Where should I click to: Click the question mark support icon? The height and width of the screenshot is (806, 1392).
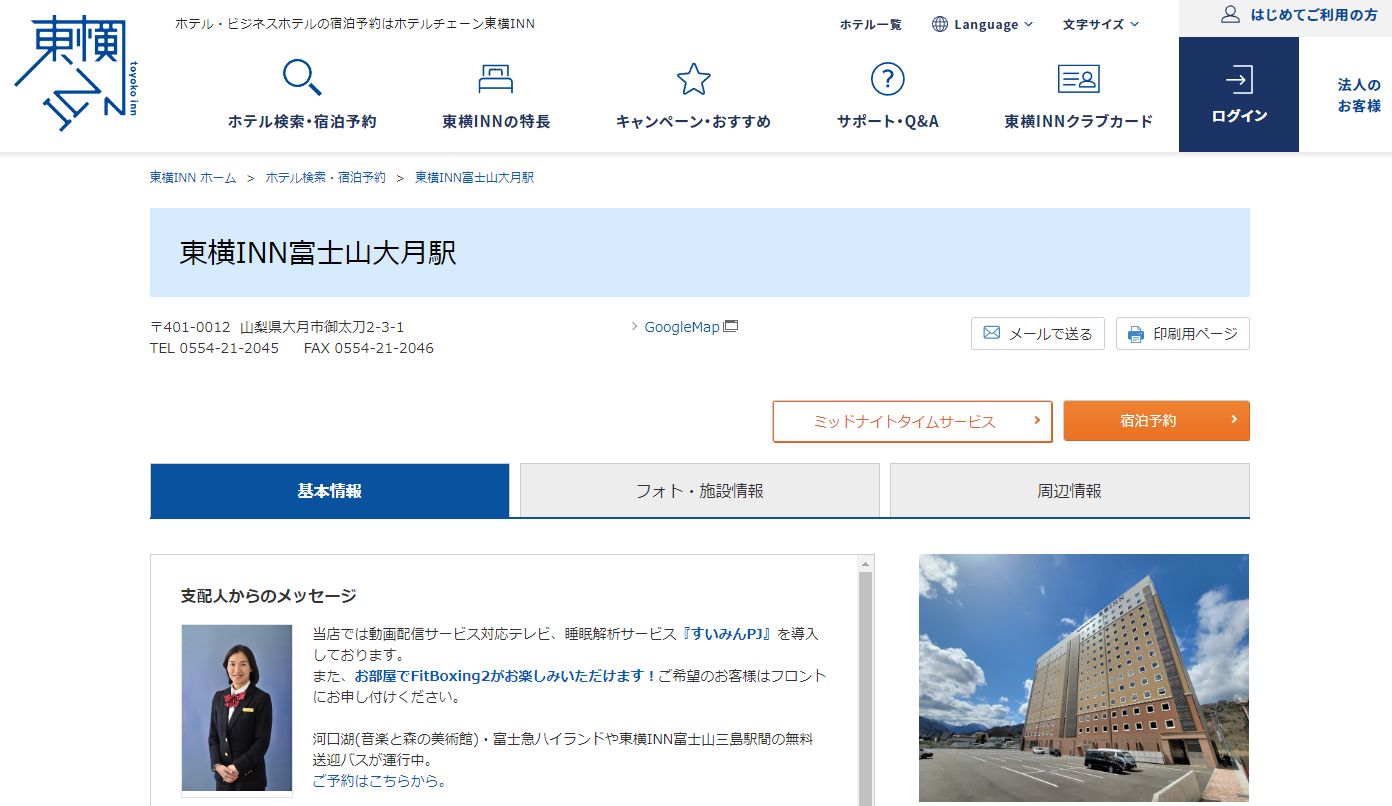tap(887, 78)
